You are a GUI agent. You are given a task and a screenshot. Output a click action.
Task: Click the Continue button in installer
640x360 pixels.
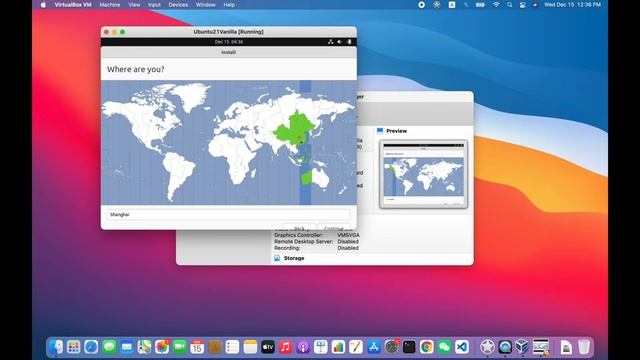334,228
